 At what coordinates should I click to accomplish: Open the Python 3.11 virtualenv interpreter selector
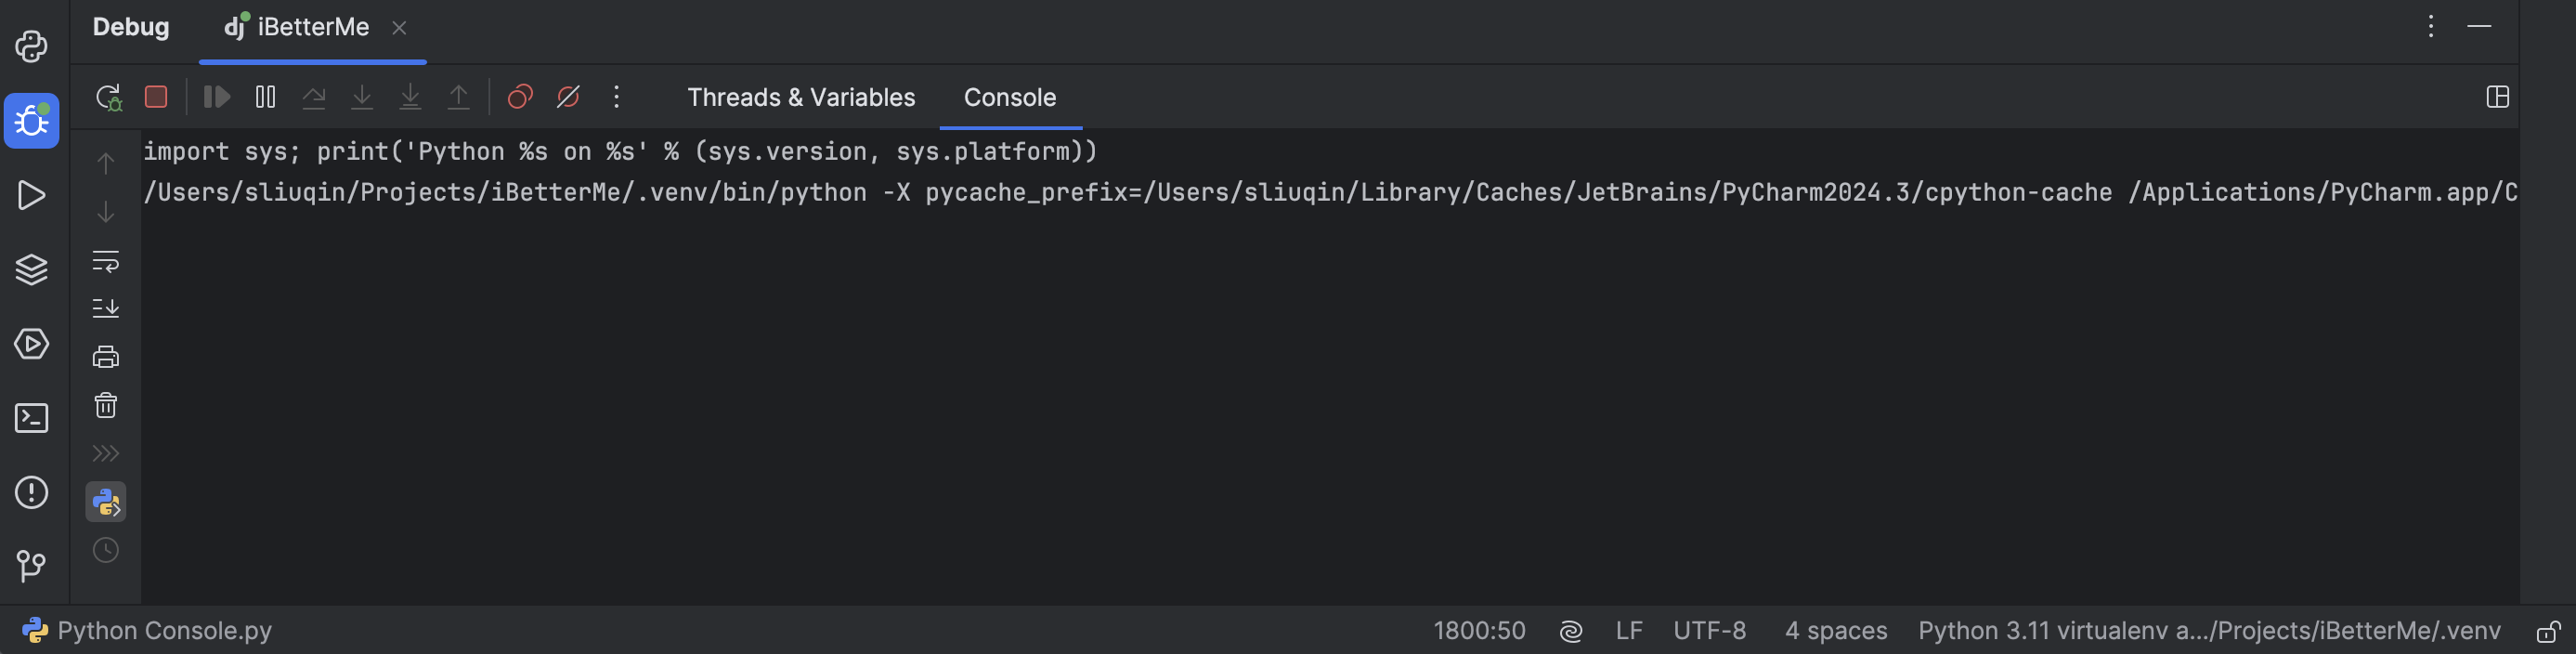[2209, 631]
